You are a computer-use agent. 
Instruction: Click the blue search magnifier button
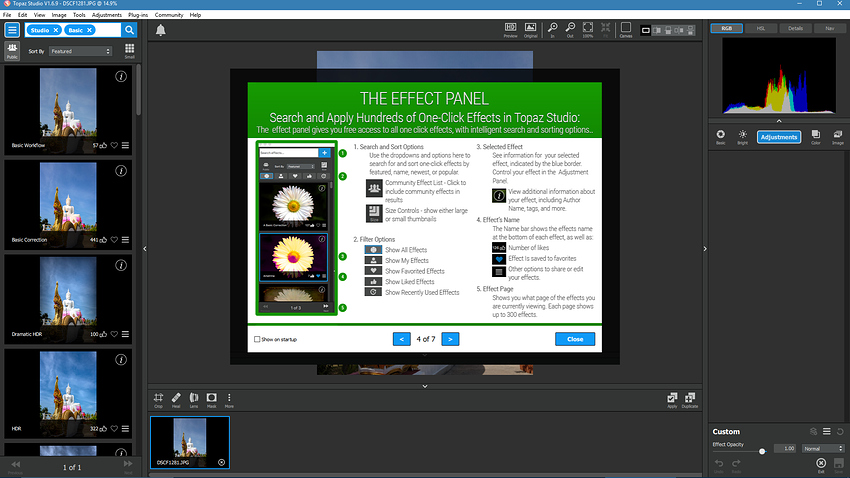[x=129, y=30]
